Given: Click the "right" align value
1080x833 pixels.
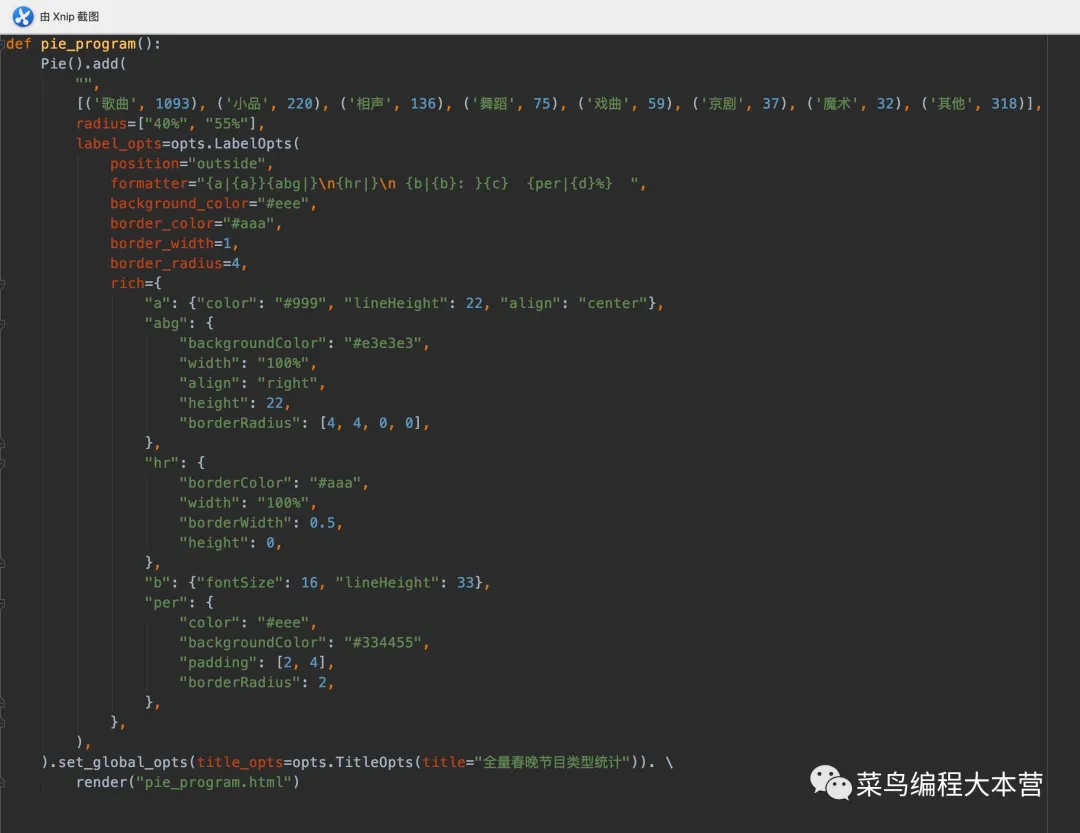Looking at the screenshot, I should (x=287, y=383).
